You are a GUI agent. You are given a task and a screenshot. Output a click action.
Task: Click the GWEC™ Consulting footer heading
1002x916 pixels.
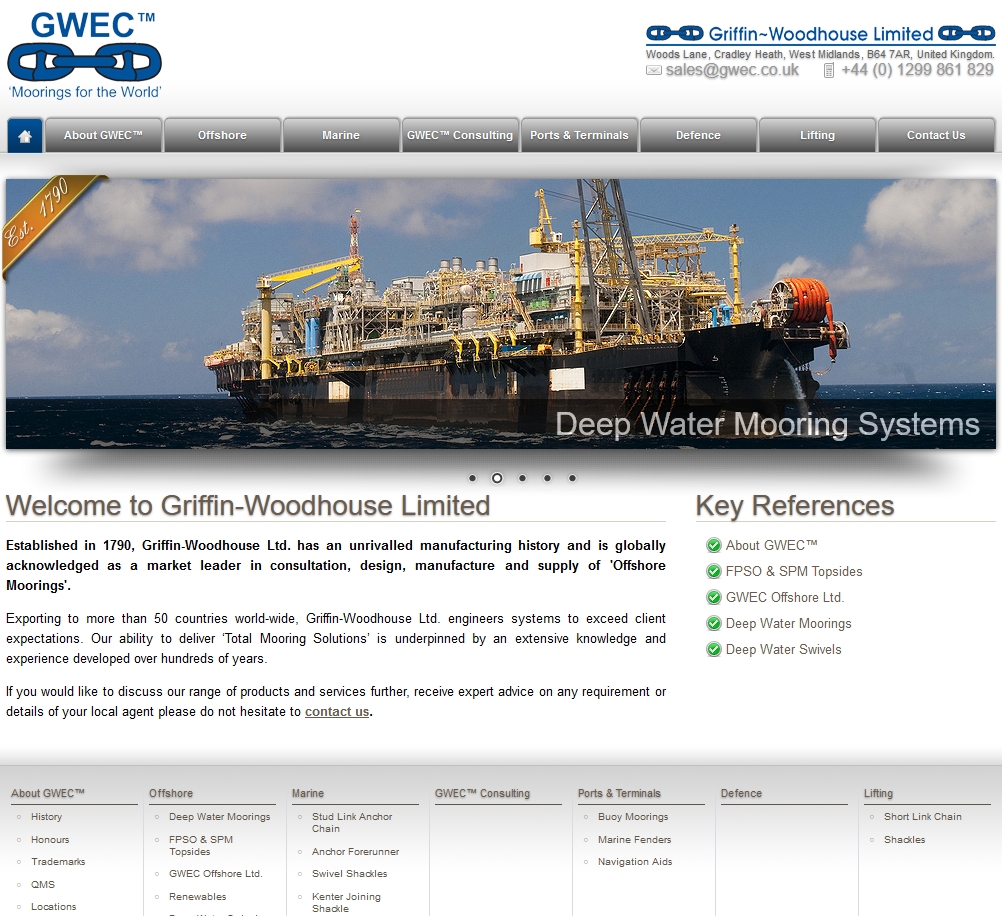click(482, 793)
